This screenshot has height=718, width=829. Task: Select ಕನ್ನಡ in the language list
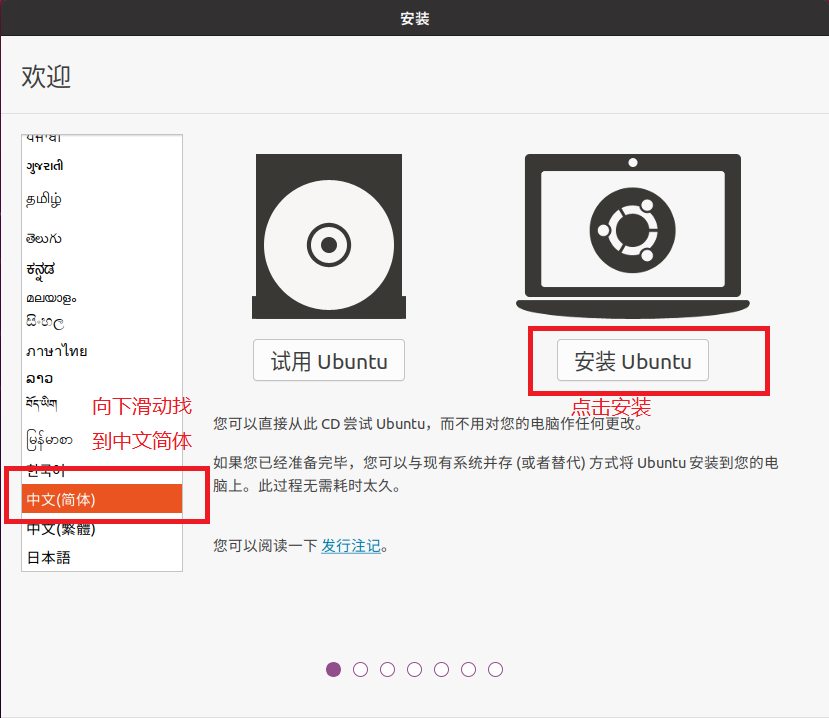point(102,269)
